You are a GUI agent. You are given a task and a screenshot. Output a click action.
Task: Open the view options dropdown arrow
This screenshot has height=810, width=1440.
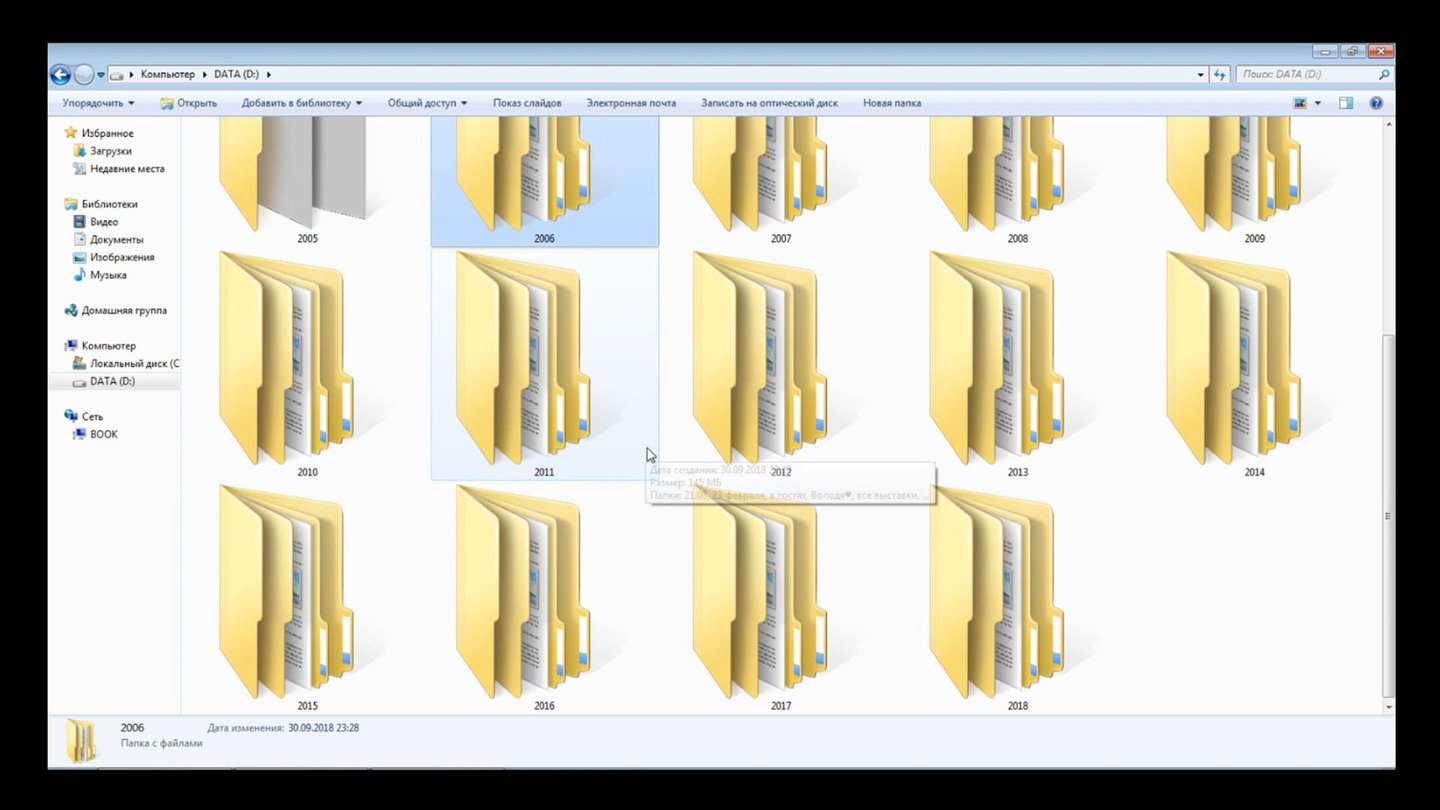pos(1318,103)
